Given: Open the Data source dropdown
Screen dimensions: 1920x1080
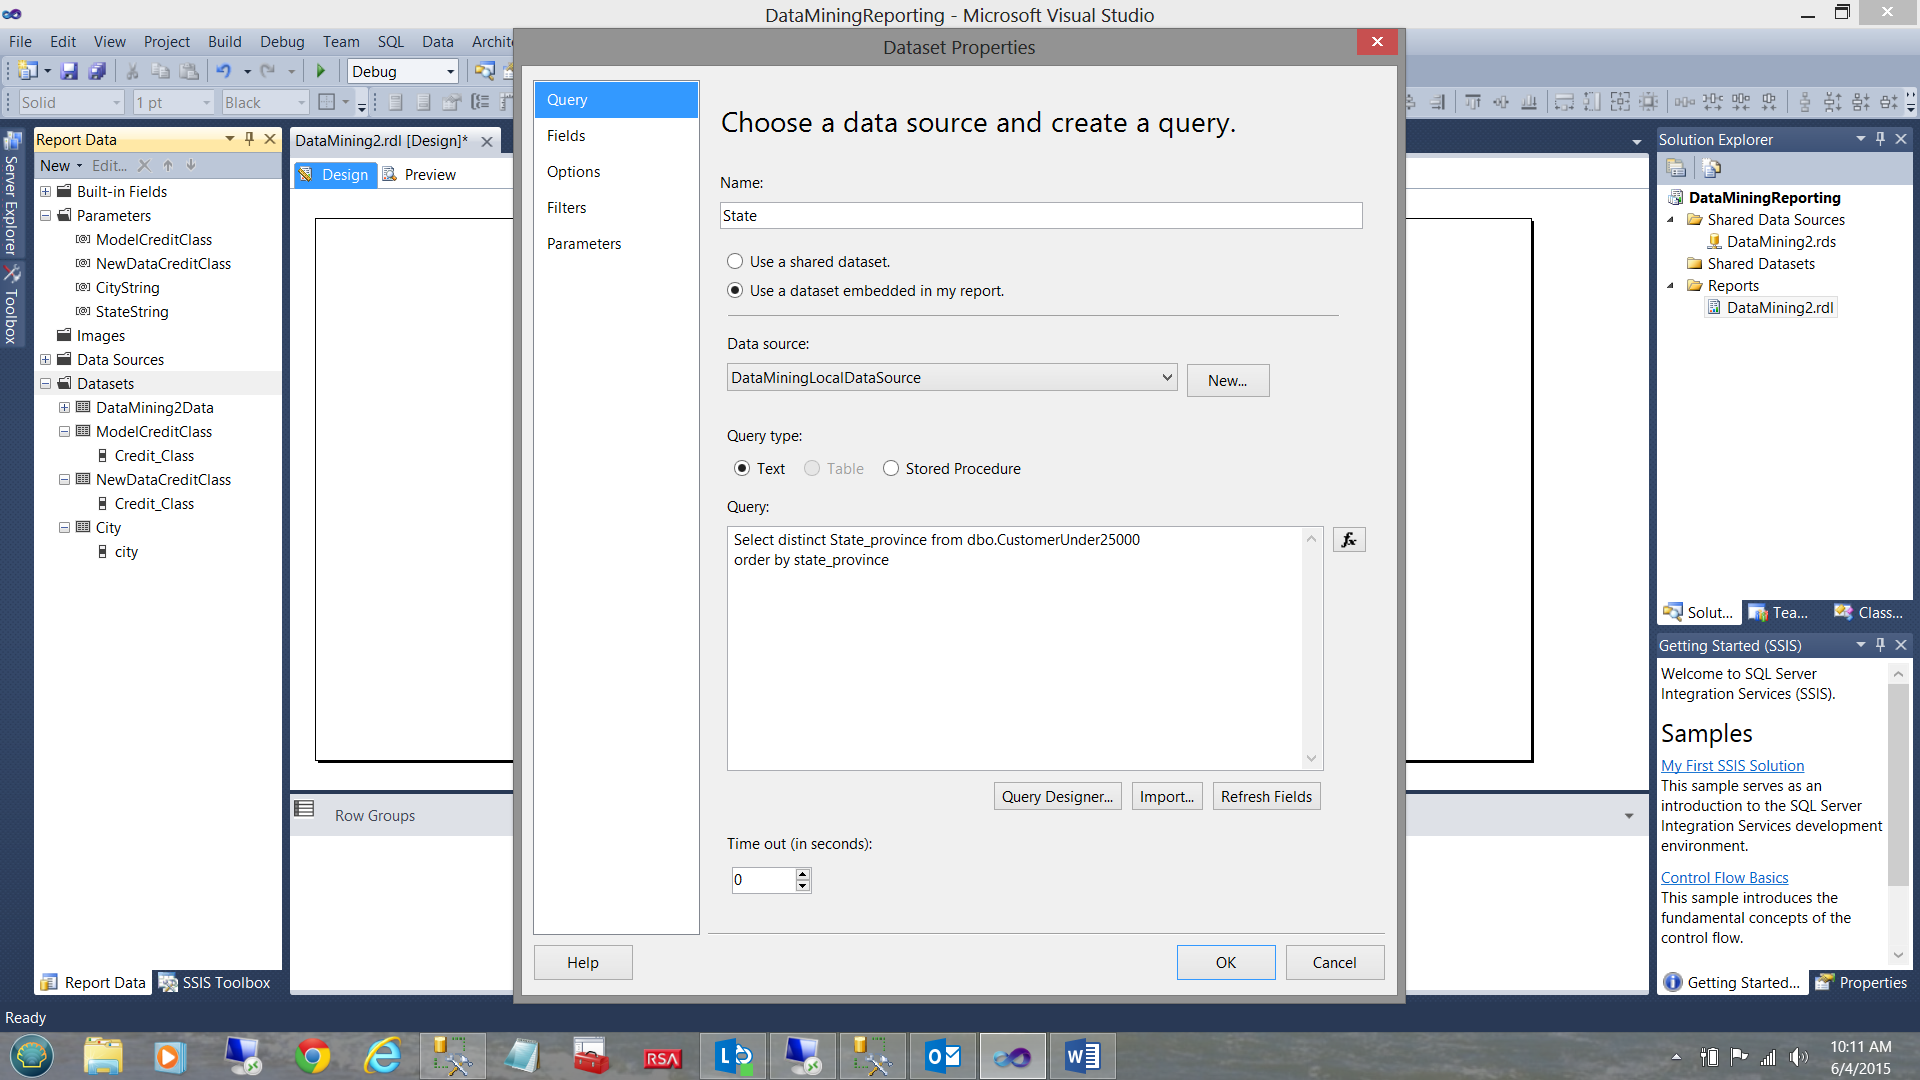Looking at the screenshot, I should (1166, 378).
